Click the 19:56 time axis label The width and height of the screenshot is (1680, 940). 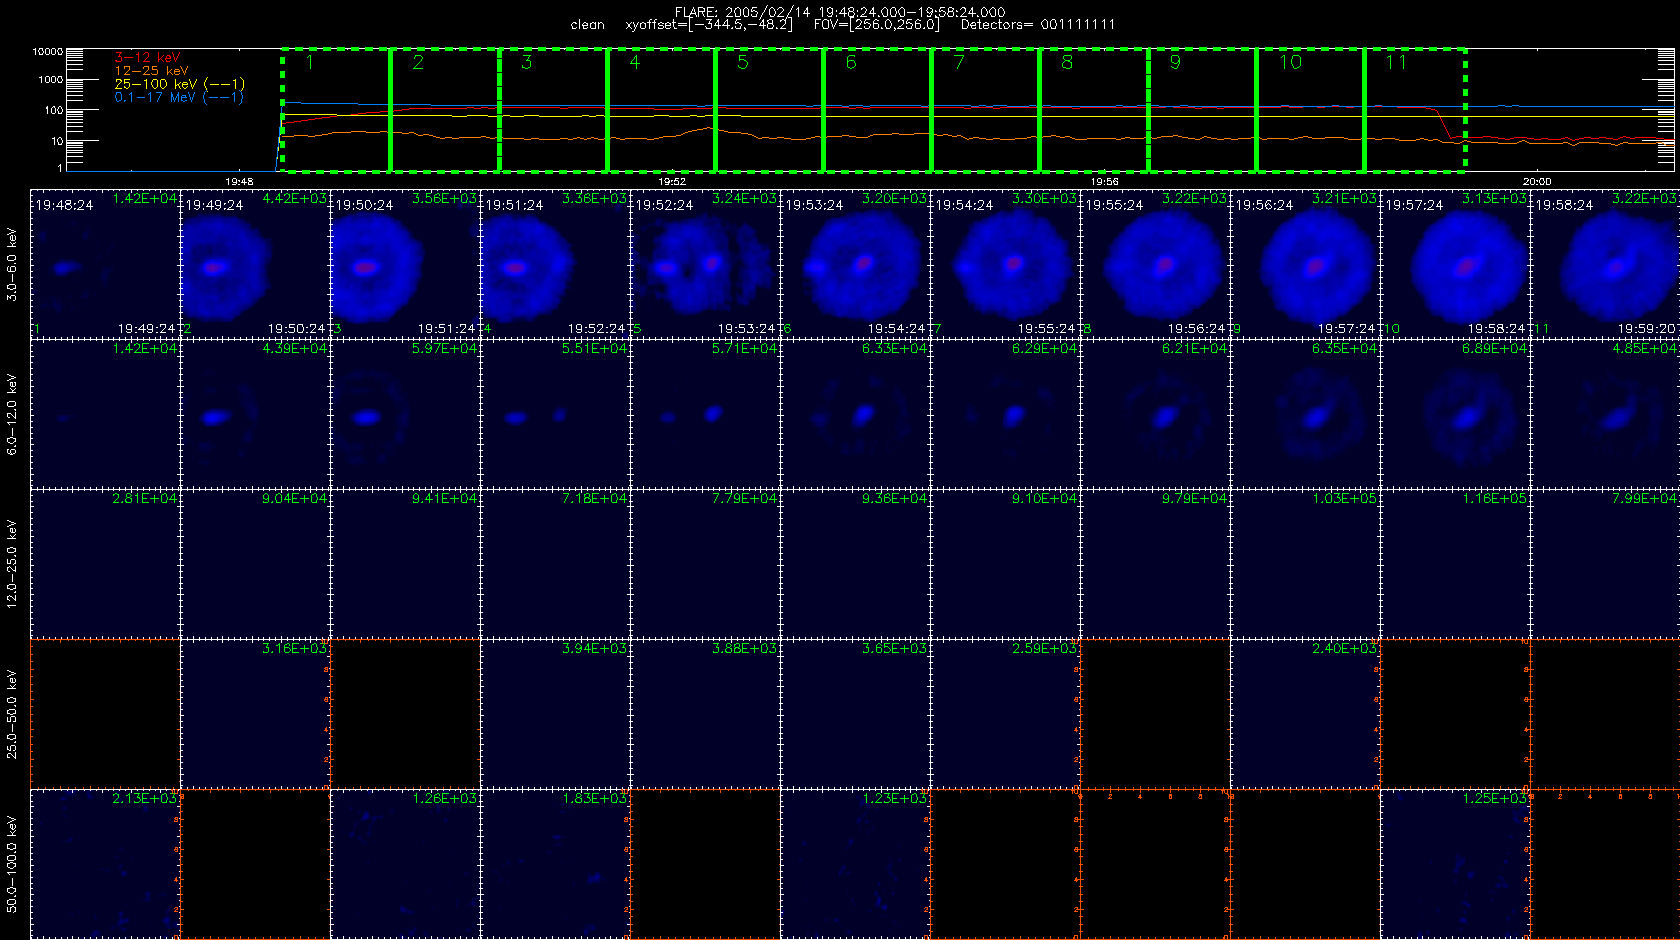coord(1104,182)
